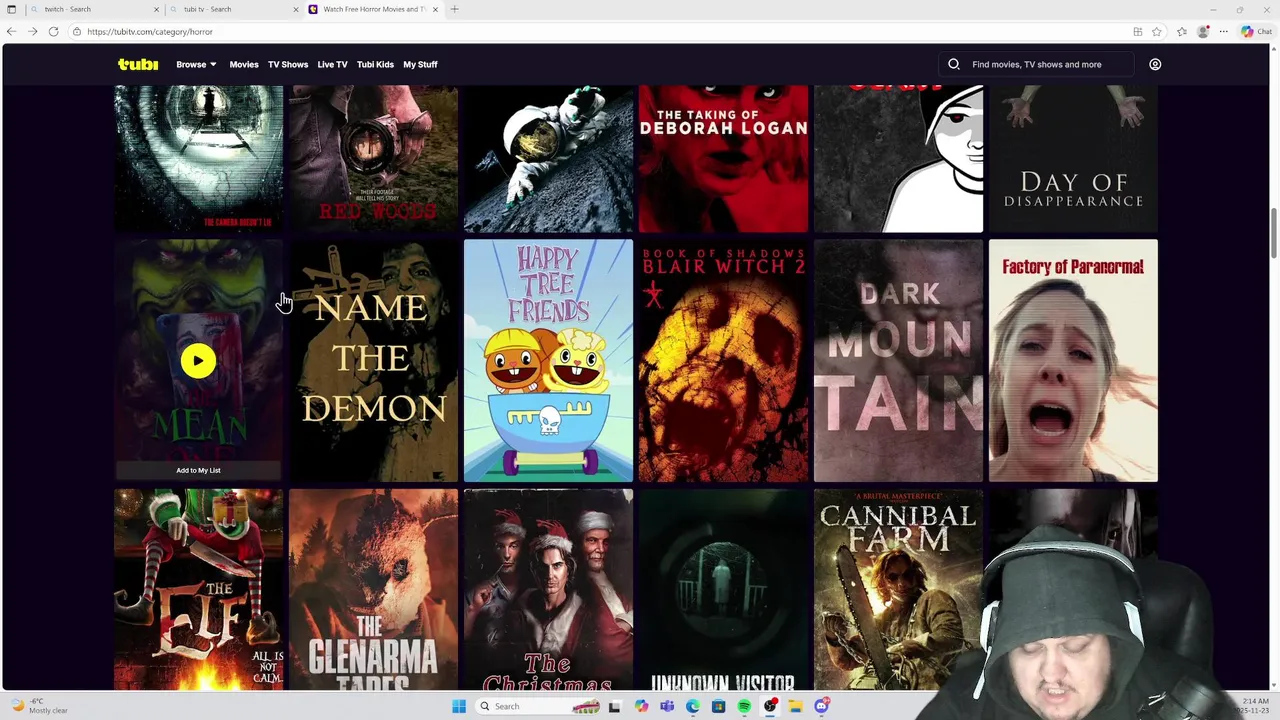Open the browser favorites list icon
Screen dimensions: 1280x720
click(x=1182, y=32)
